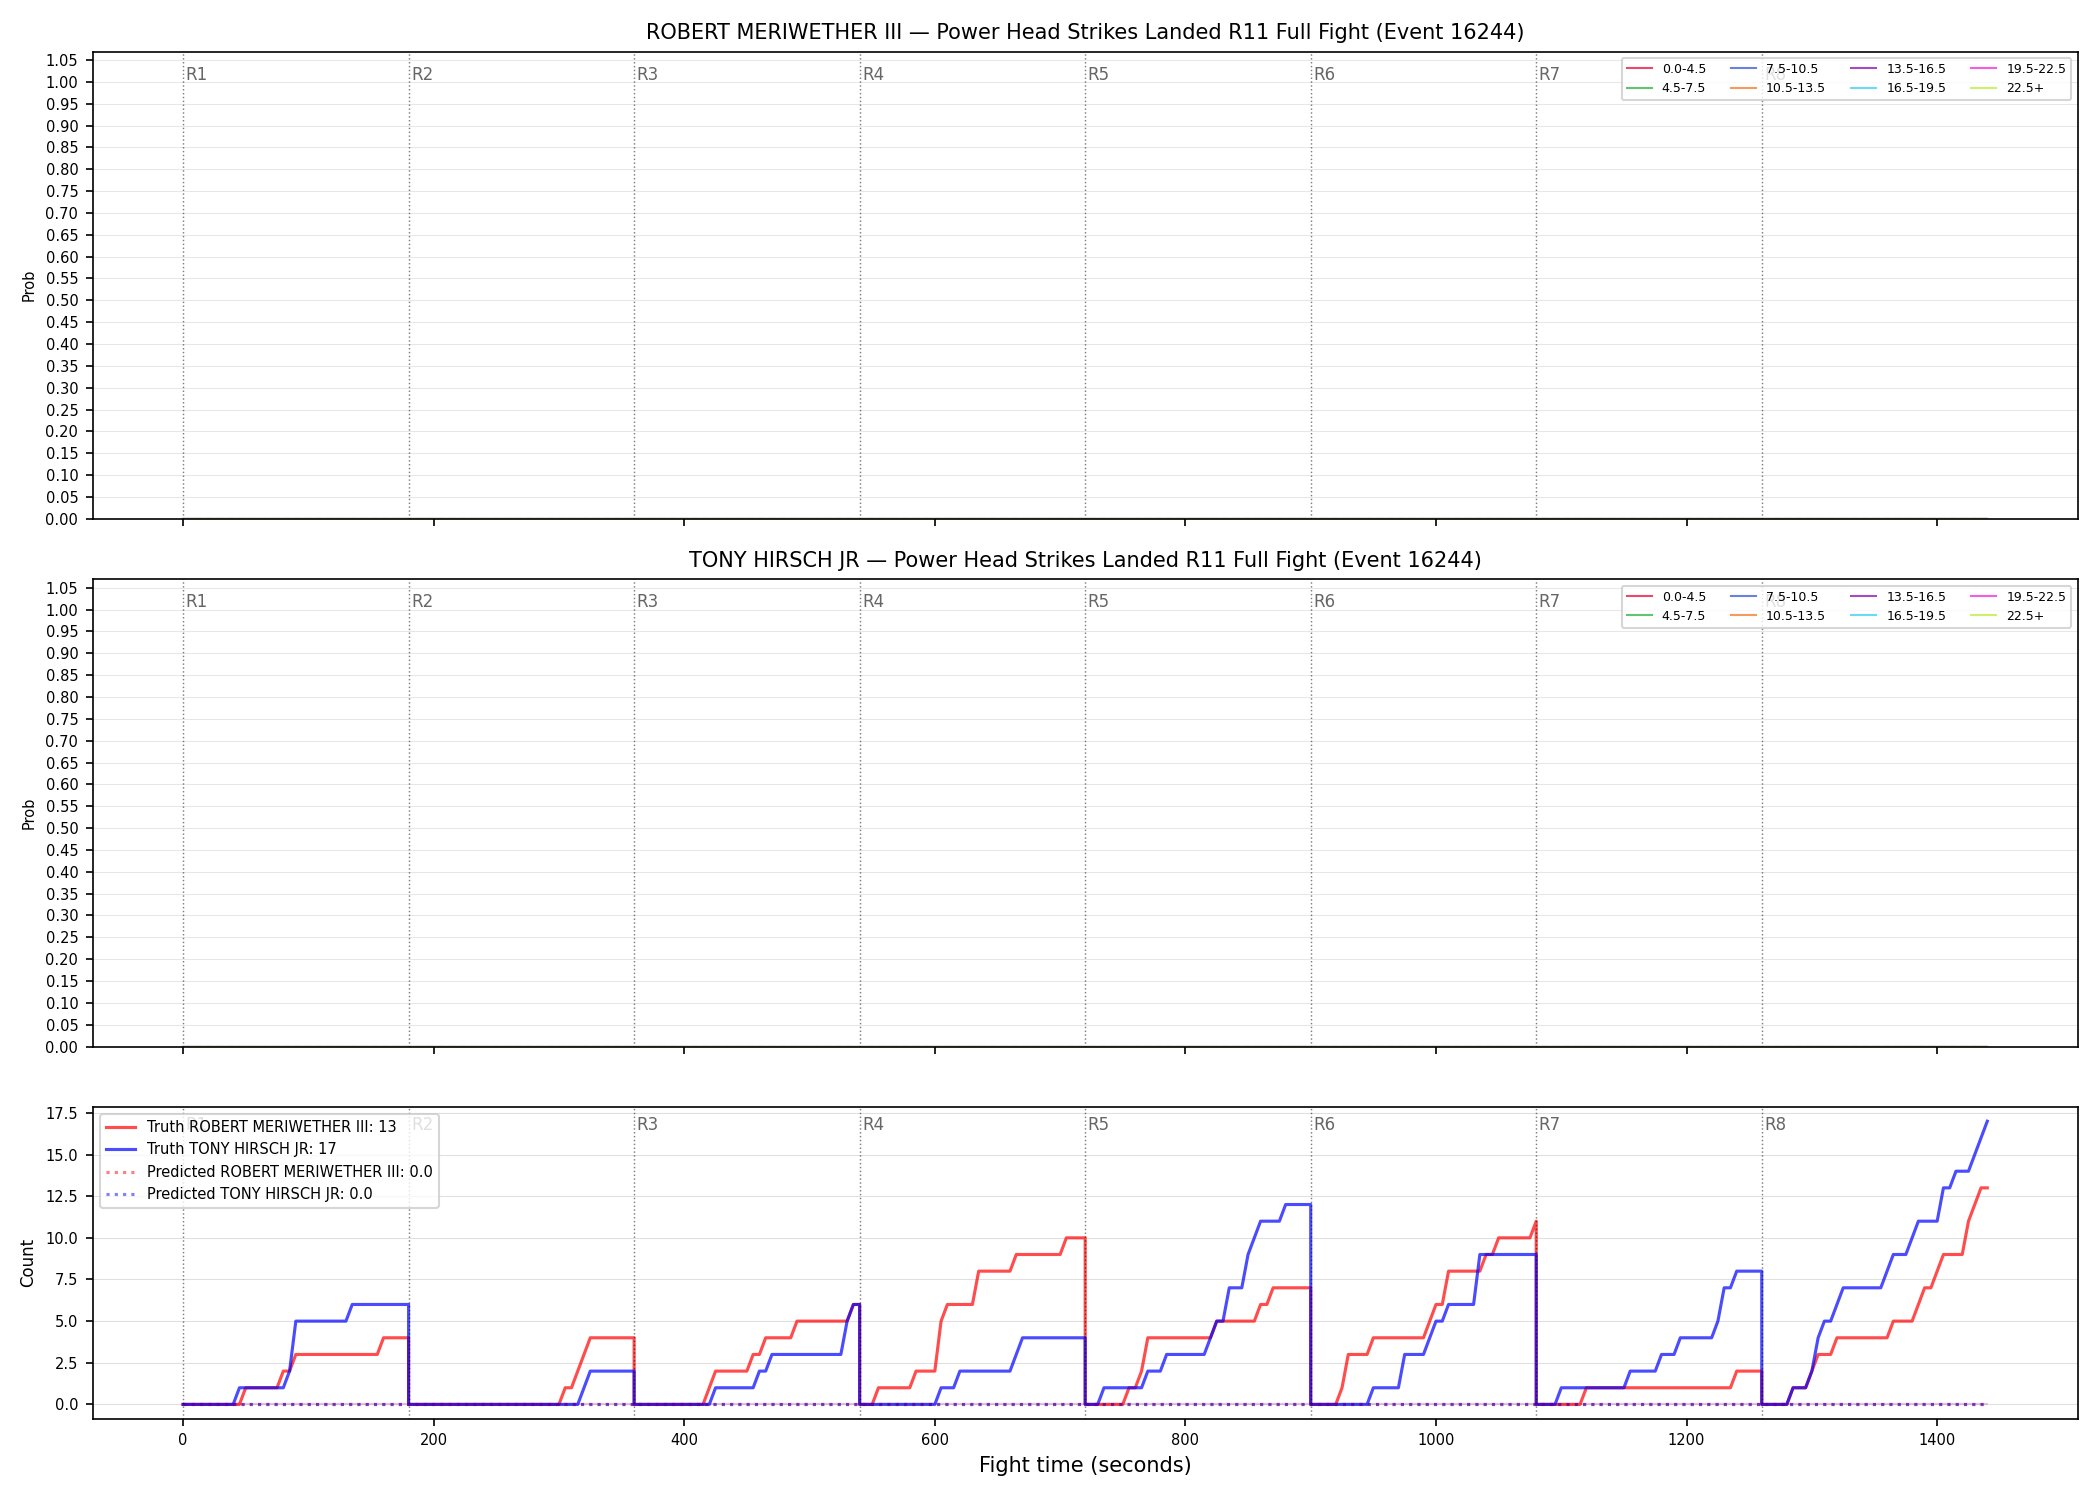Click R7 round label in Count chart
This screenshot has width=2100, height=1500.
(x=1549, y=1124)
